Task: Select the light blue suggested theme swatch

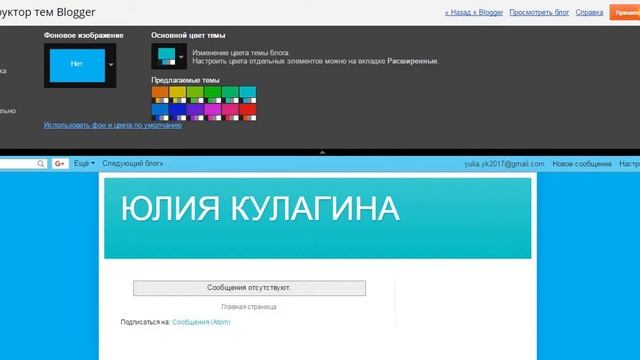Action: (160, 112)
